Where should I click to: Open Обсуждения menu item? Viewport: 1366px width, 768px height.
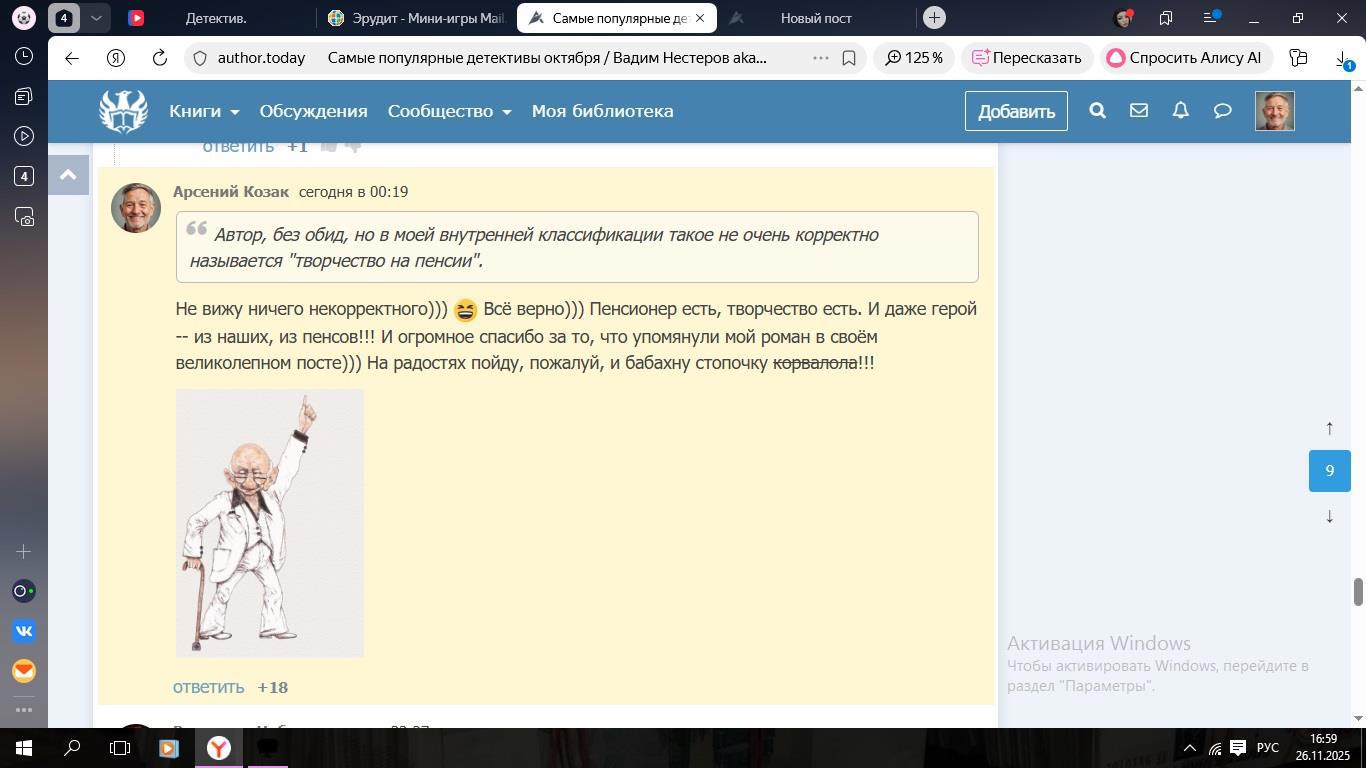313,111
